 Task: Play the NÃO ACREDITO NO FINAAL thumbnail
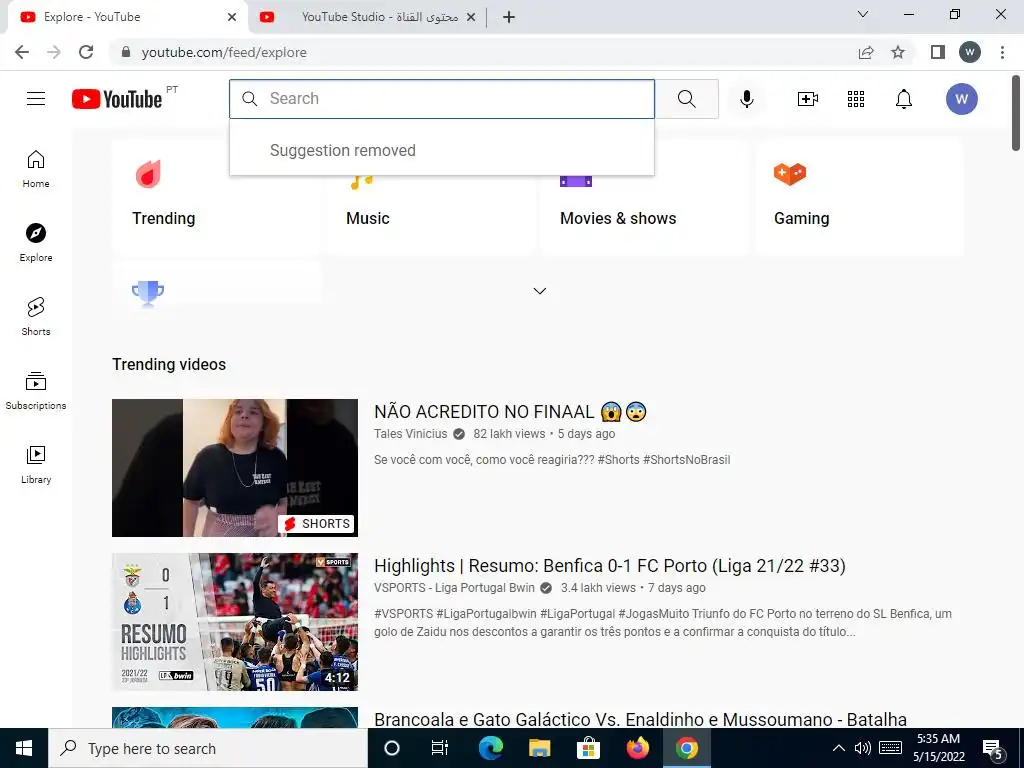click(234, 468)
